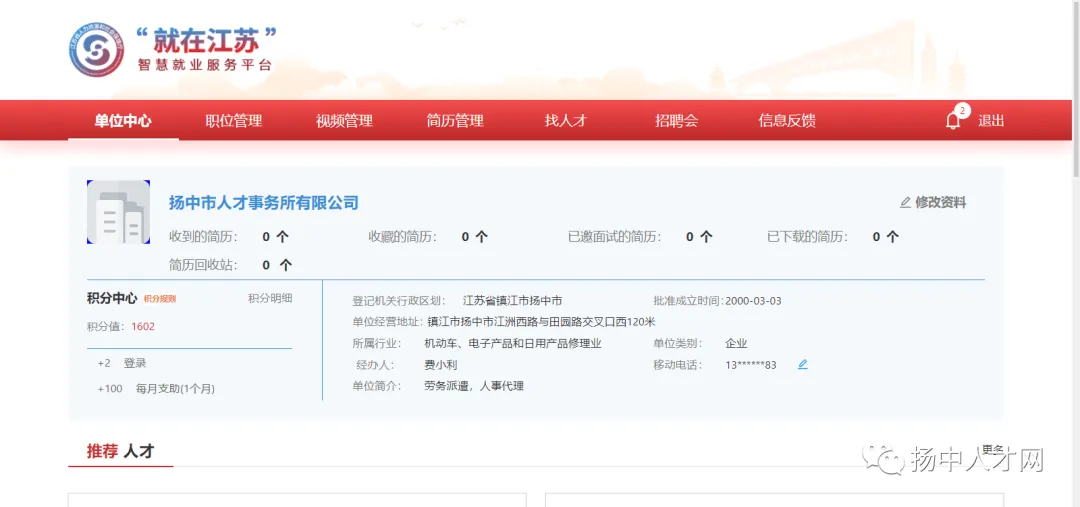Viewport: 1080px width, 507px height.
Task: Click the page vertical scrollbar
Action: (1075, 90)
